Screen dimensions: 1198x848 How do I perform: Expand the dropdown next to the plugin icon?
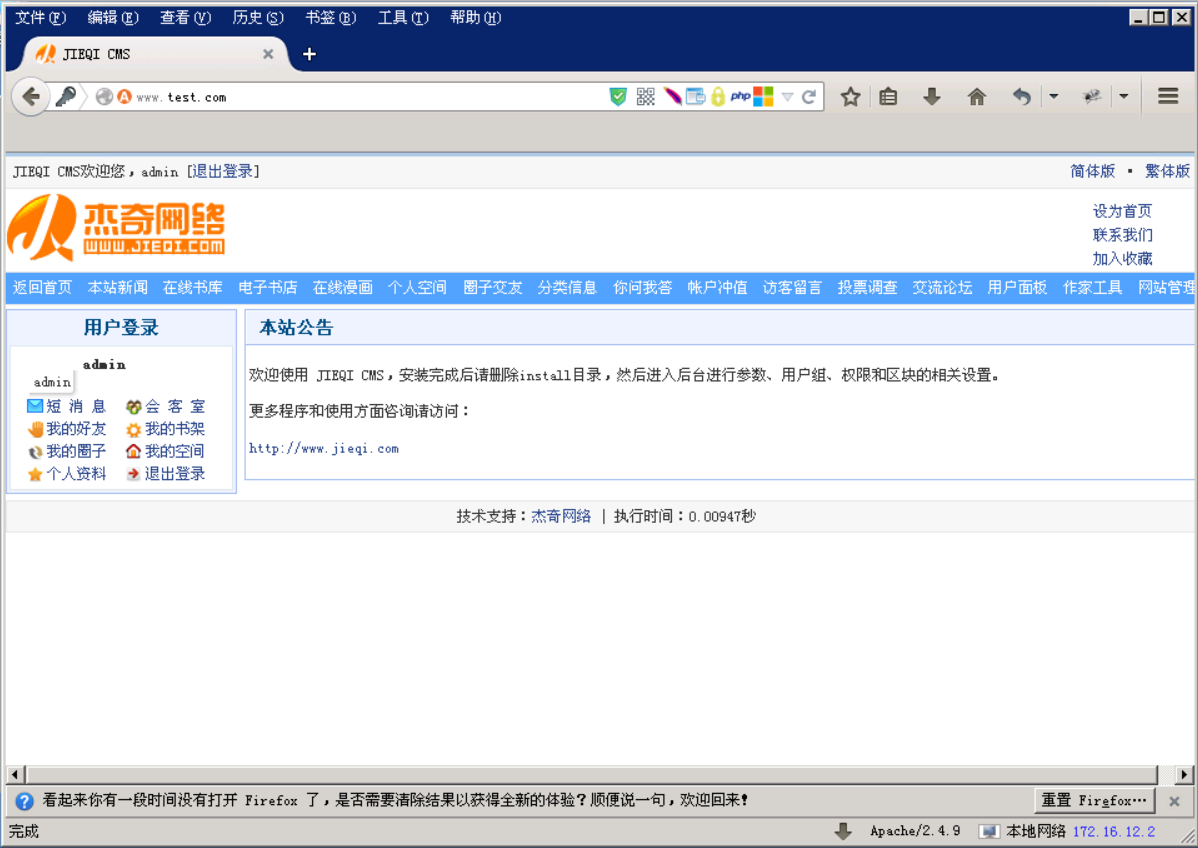click(1124, 96)
